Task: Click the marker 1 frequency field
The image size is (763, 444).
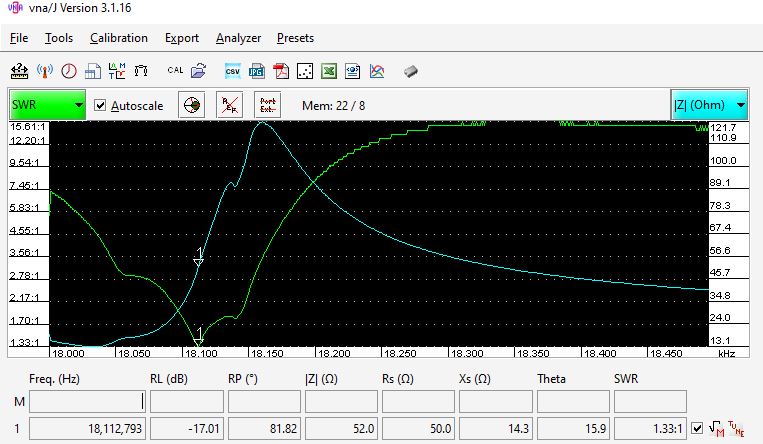Action: [x=86, y=429]
